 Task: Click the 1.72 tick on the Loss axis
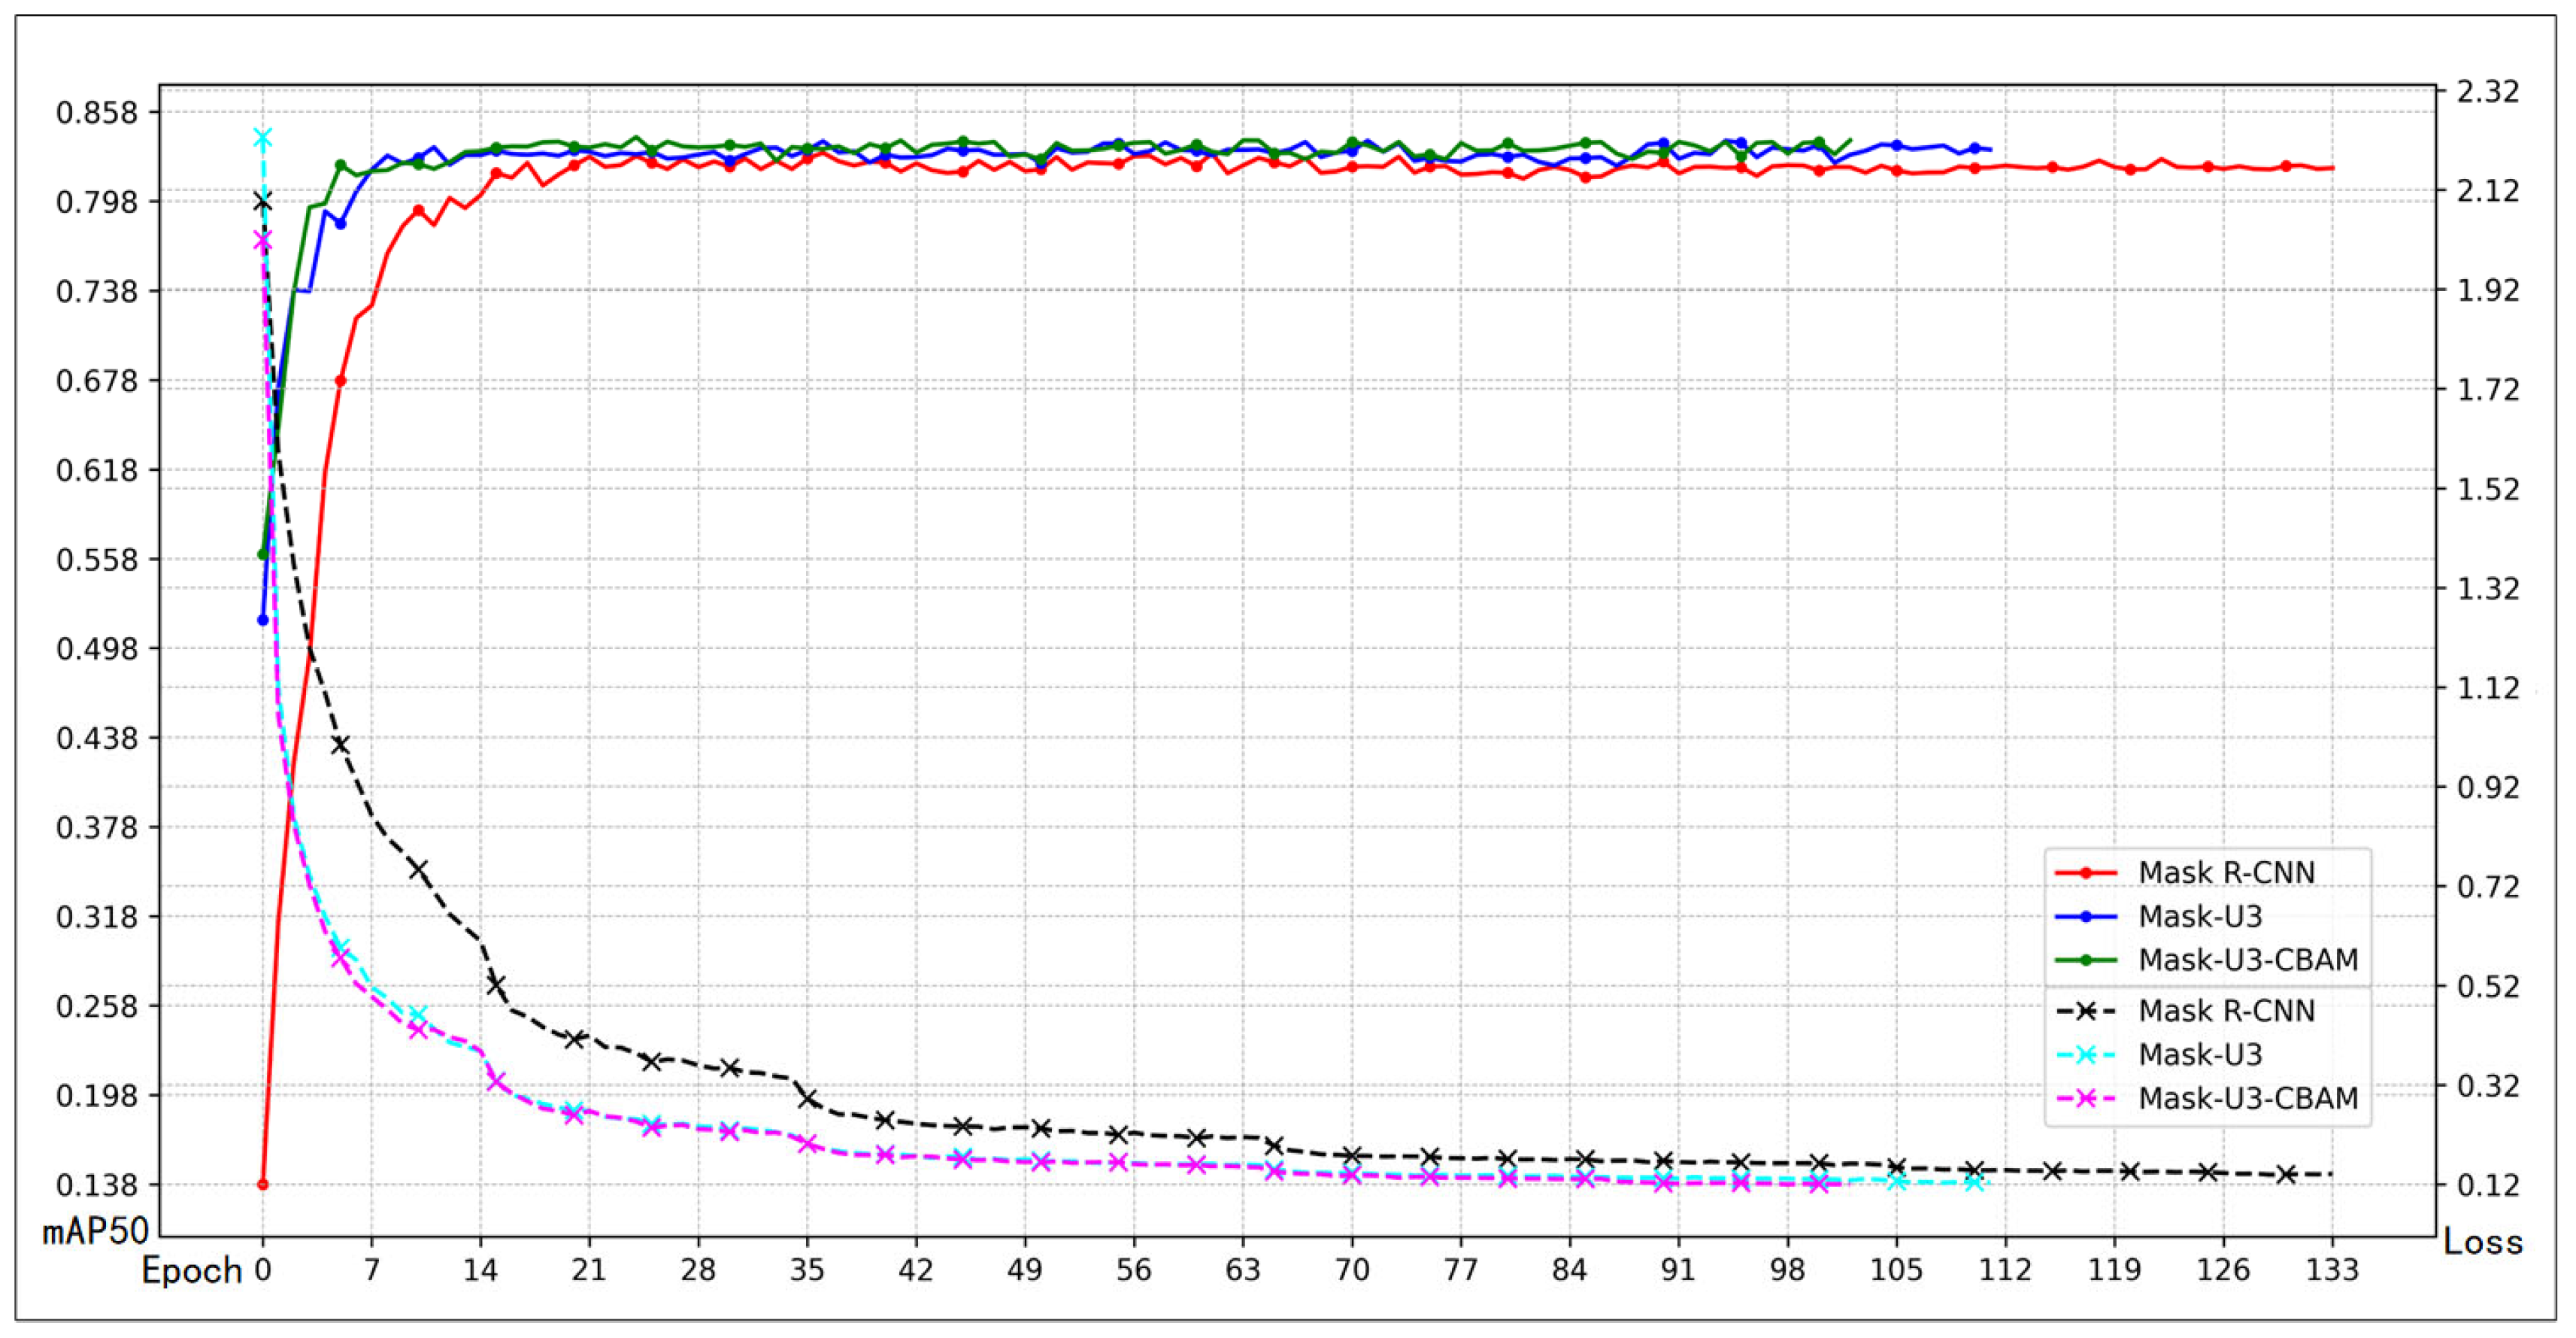2489,389
